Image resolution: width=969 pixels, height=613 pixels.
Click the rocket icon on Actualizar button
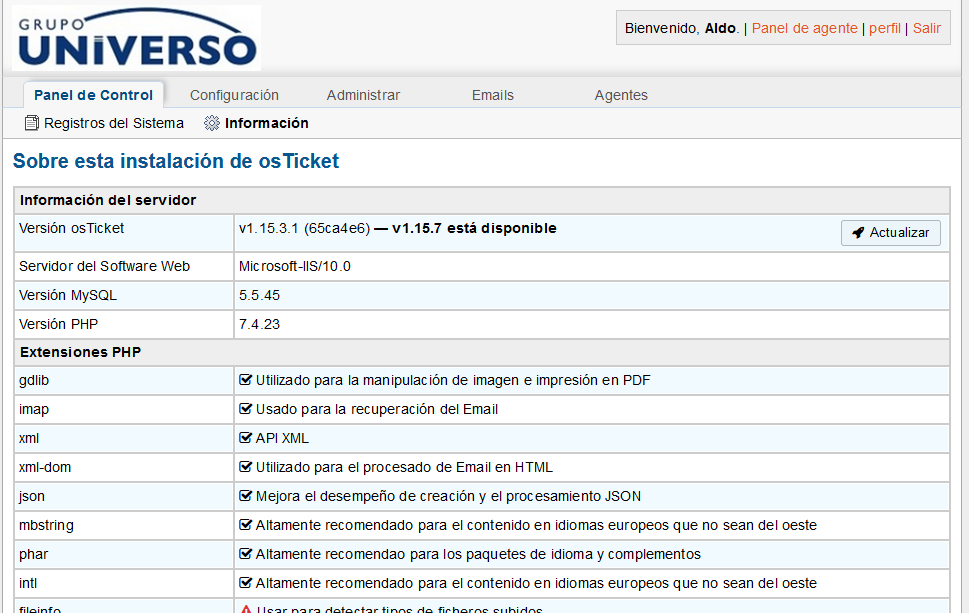tap(858, 233)
